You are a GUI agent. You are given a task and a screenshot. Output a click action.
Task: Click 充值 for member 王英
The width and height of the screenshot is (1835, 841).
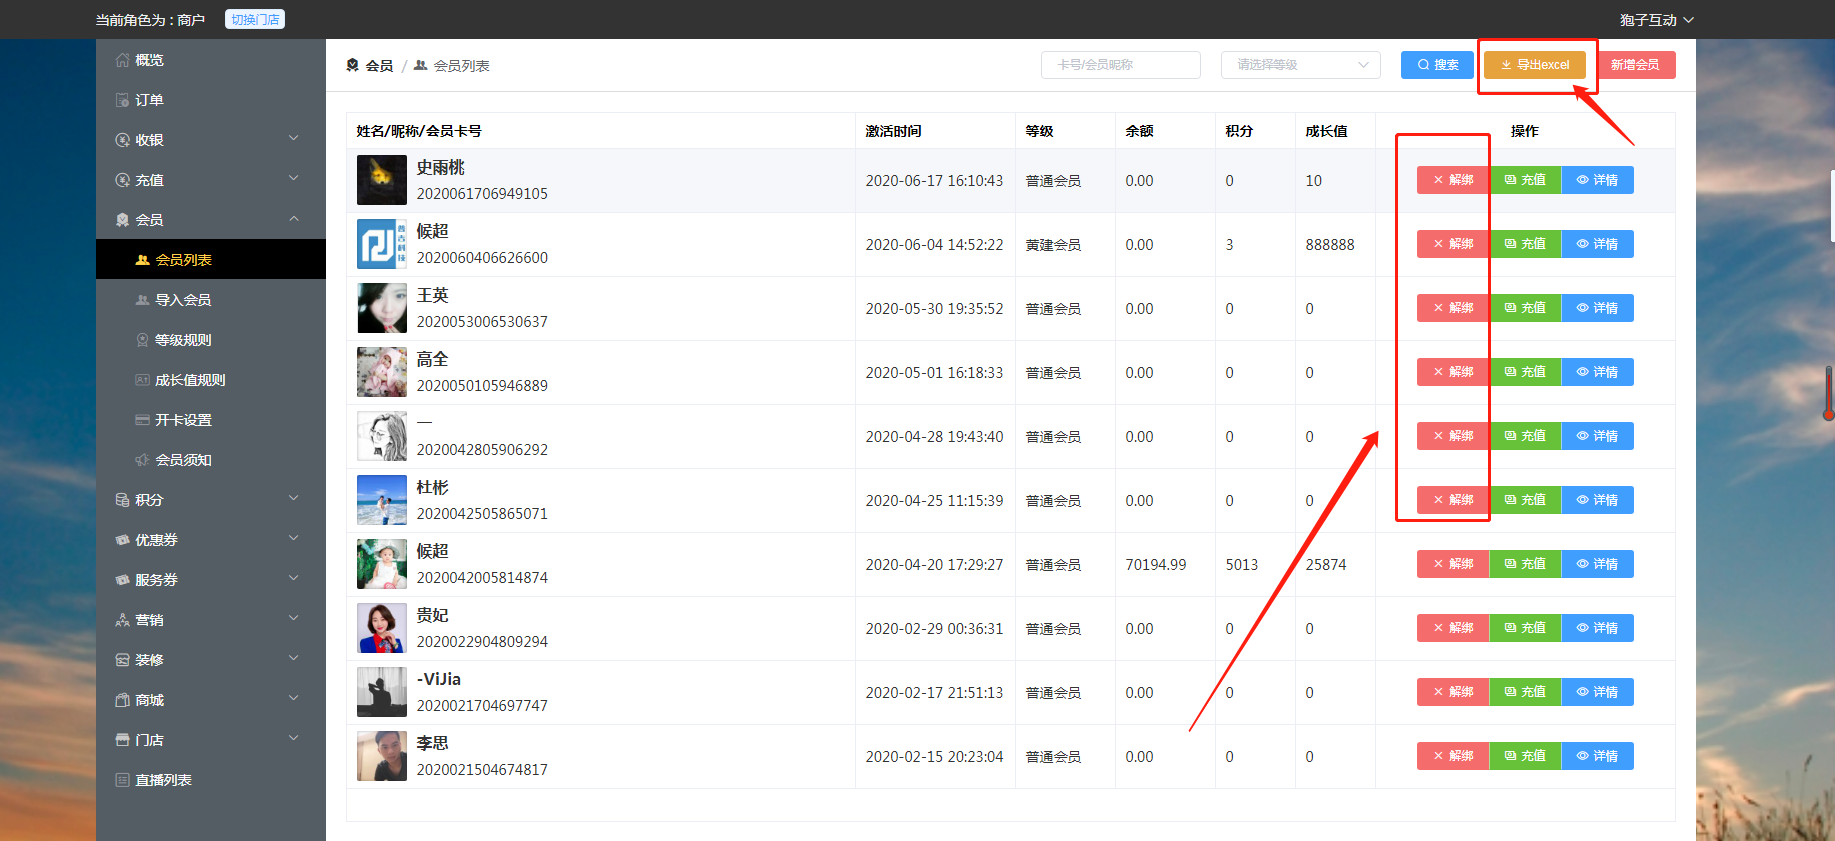[1525, 308]
